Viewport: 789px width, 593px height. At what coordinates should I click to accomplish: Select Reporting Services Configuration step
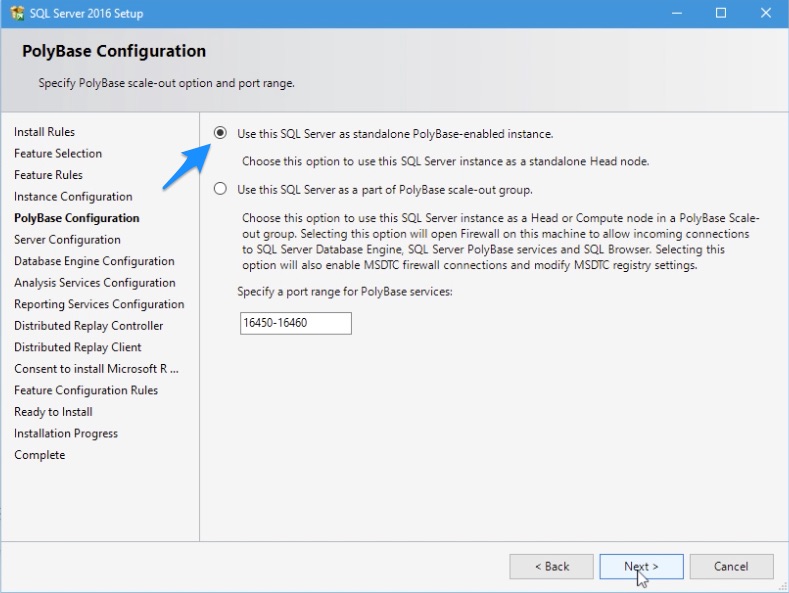click(x=99, y=305)
